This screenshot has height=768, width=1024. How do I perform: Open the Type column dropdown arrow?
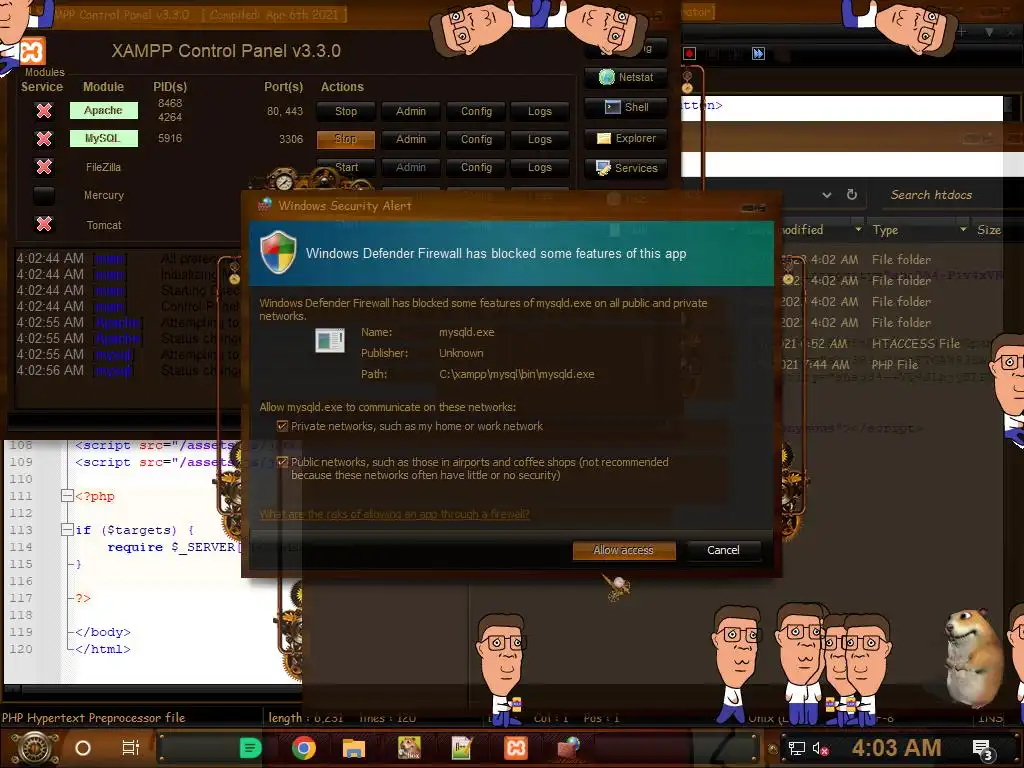963,230
